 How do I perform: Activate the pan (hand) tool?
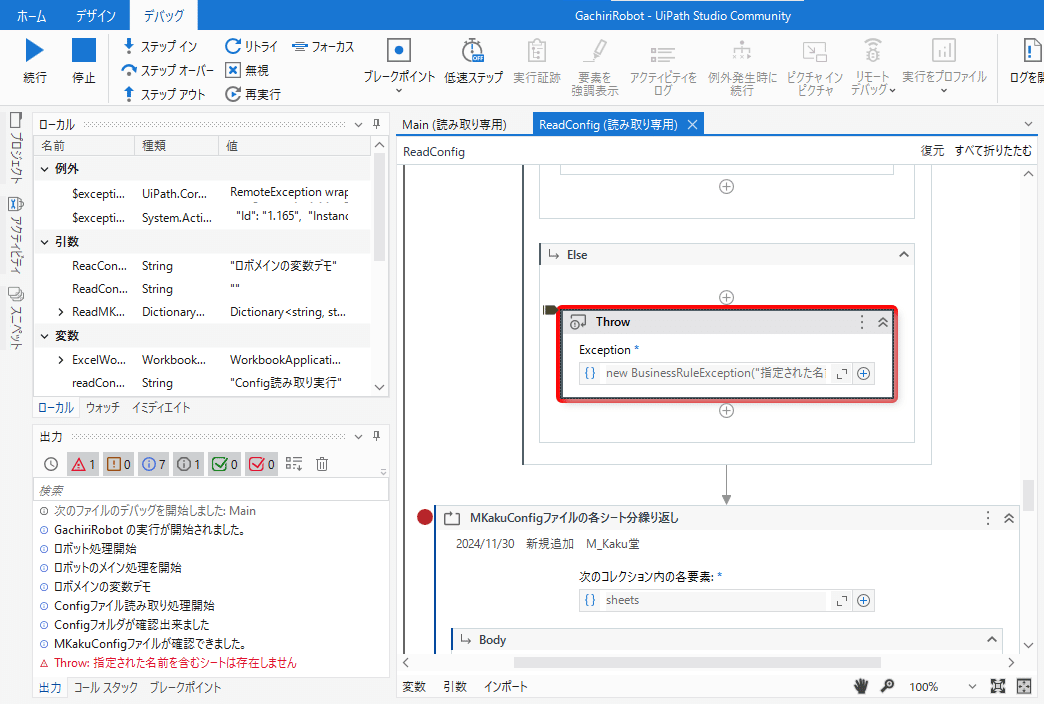(x=862, y=686)
